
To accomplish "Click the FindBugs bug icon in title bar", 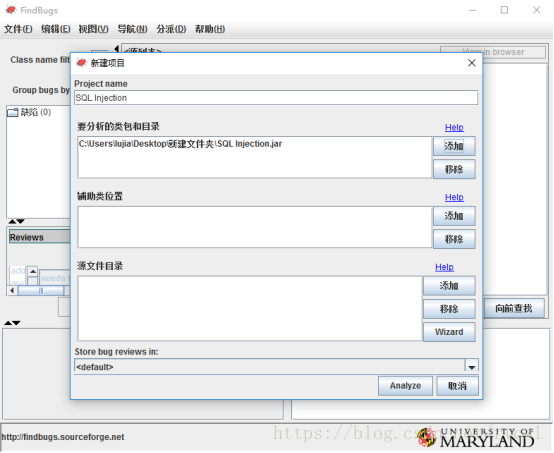I will click(11, 10).
